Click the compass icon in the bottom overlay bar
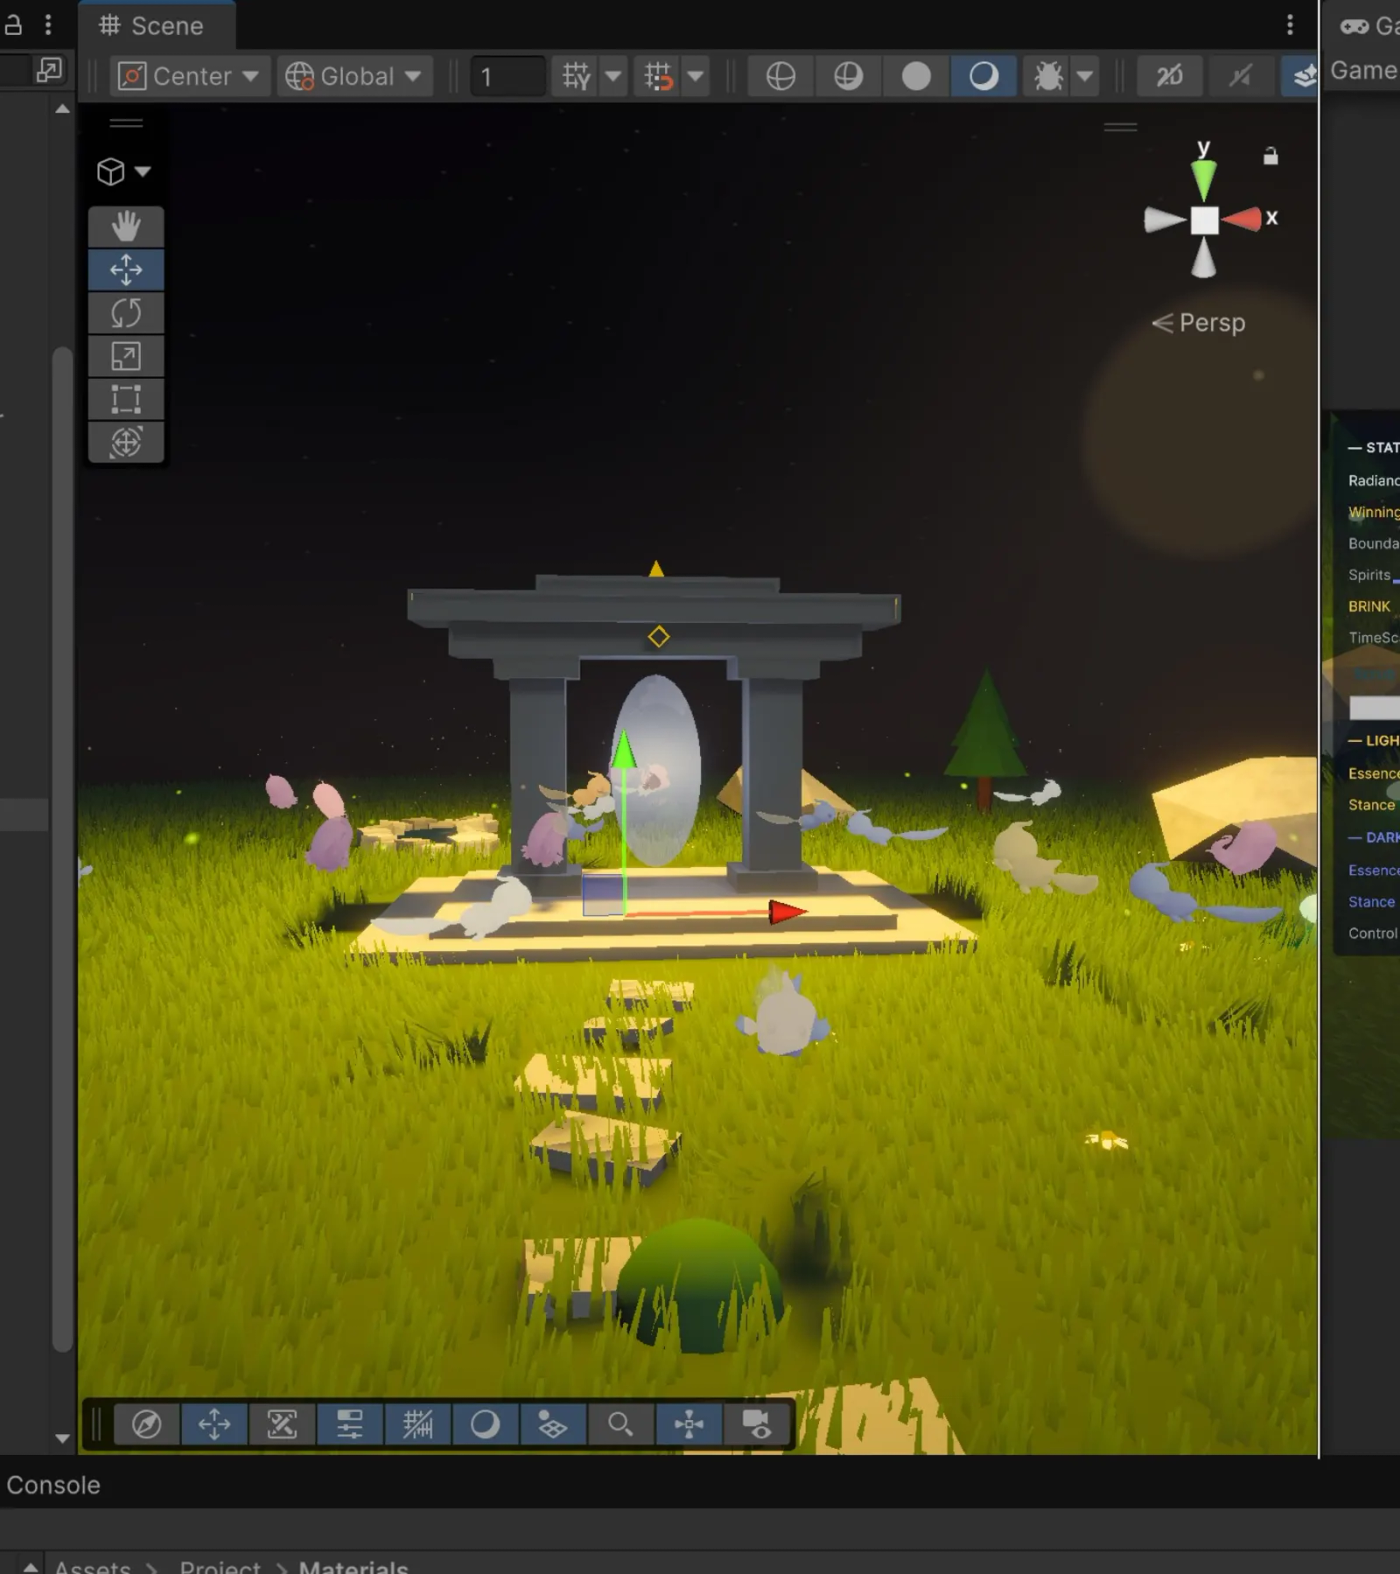 [x=147, y=1424]
